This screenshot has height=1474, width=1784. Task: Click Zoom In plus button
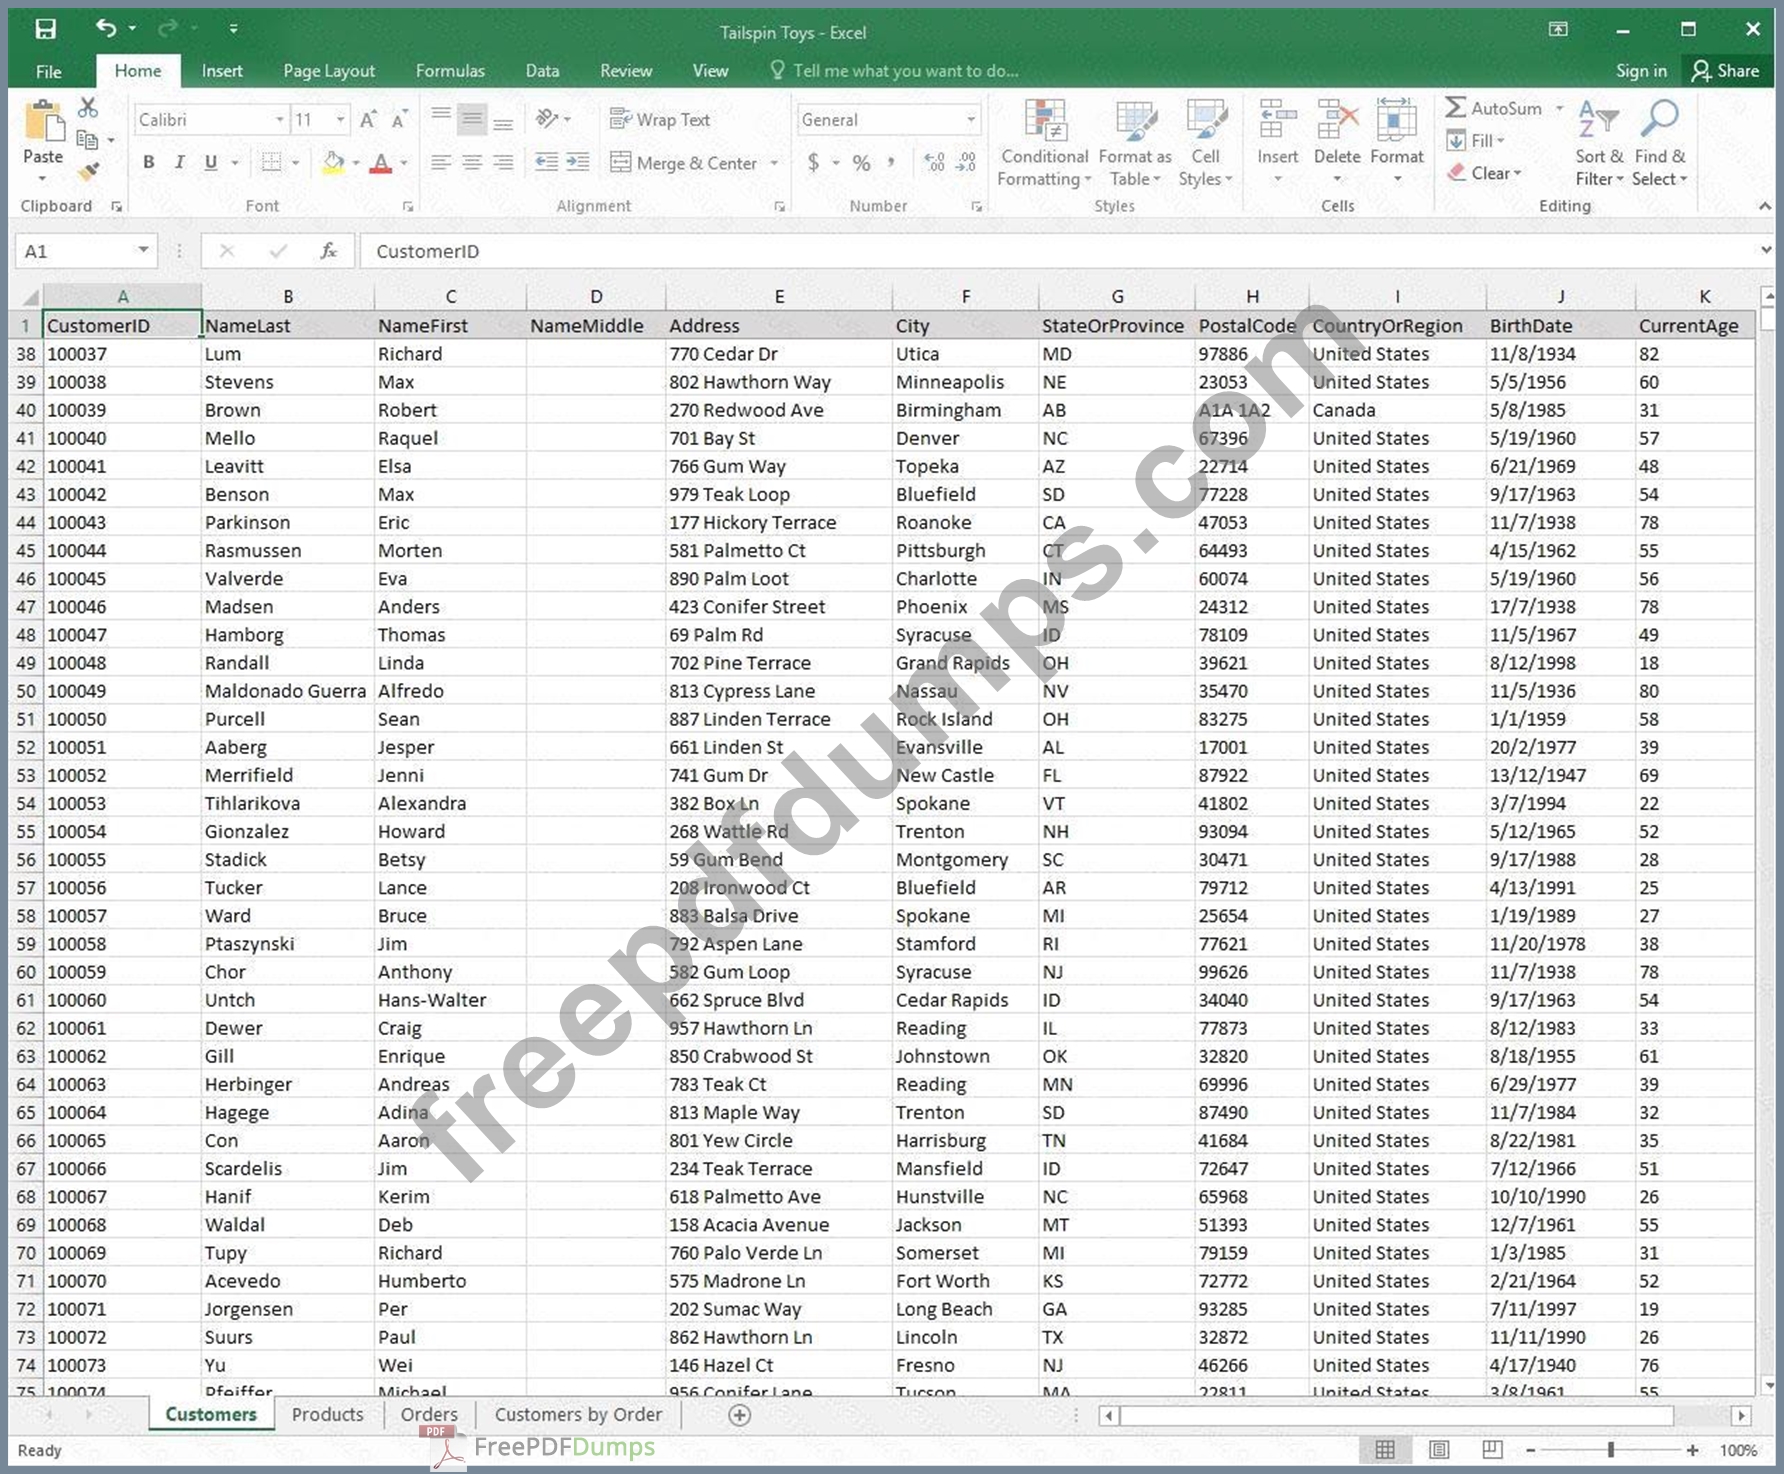pyautogui.click(x=1692, y=1450)
